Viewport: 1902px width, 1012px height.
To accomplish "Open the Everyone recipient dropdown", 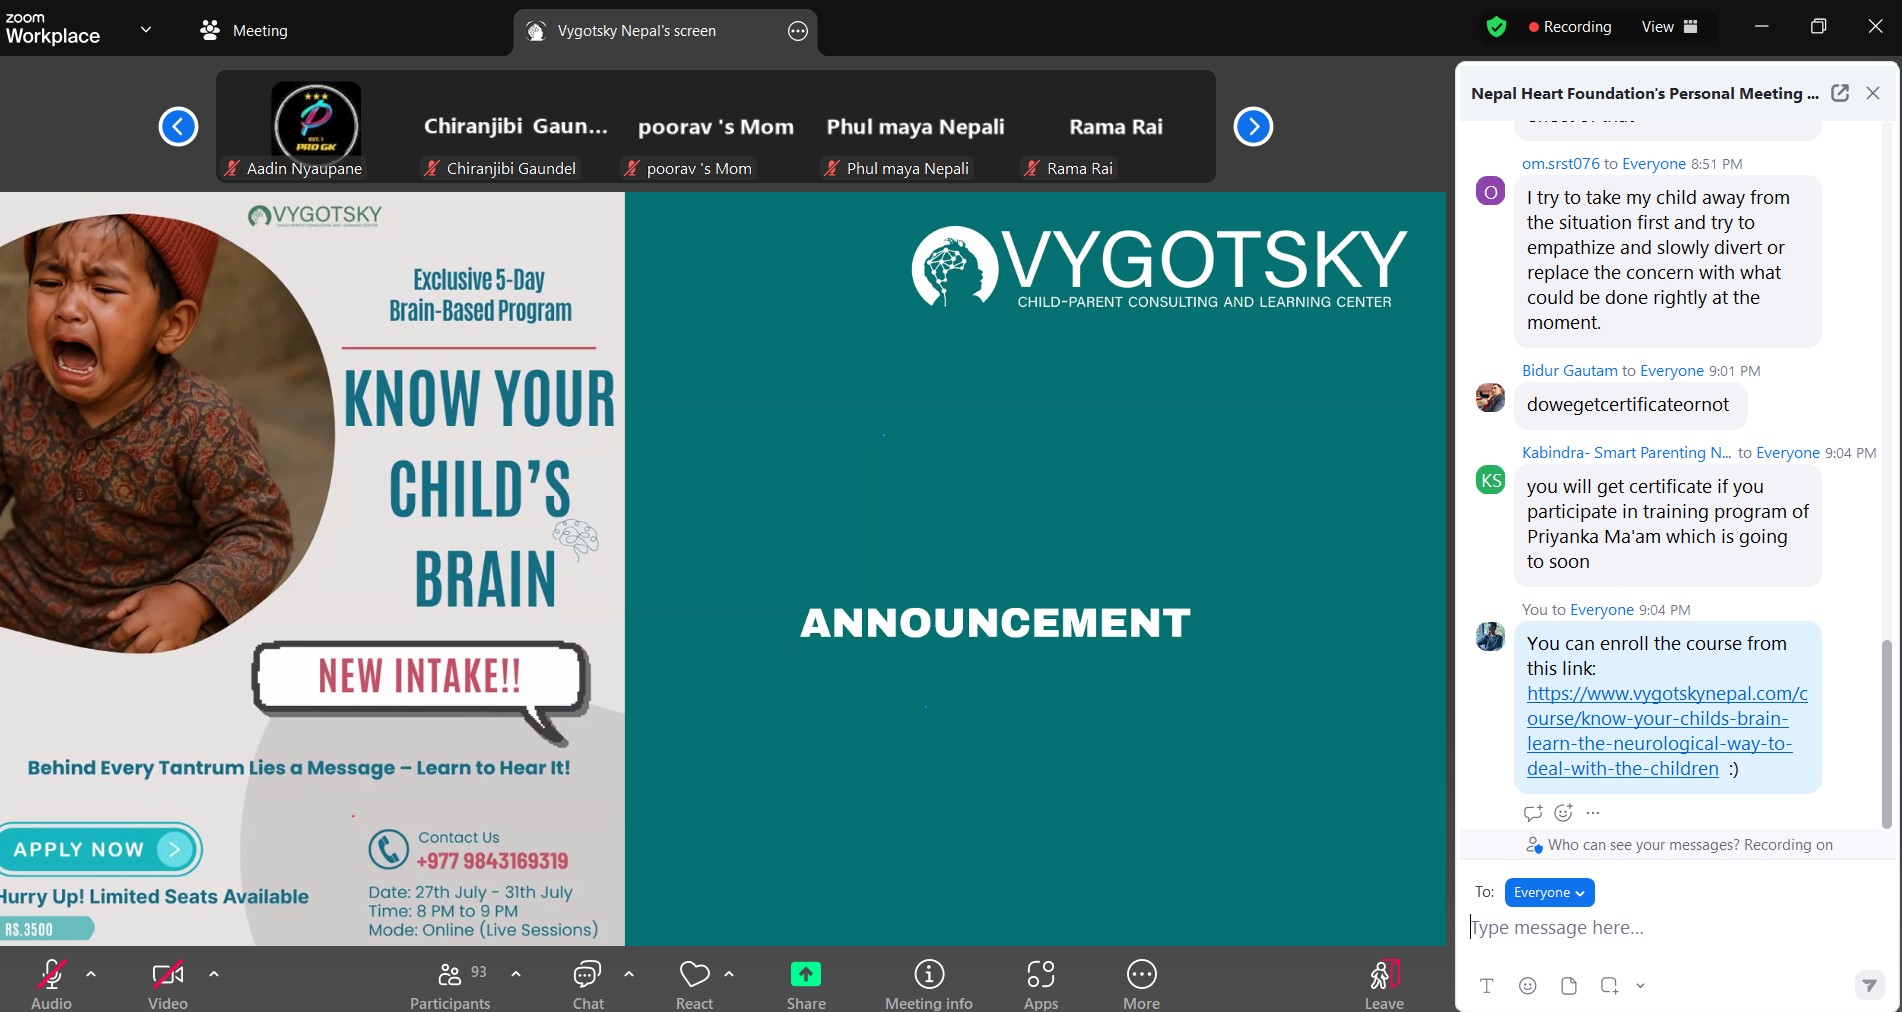I will point(1549,892).
